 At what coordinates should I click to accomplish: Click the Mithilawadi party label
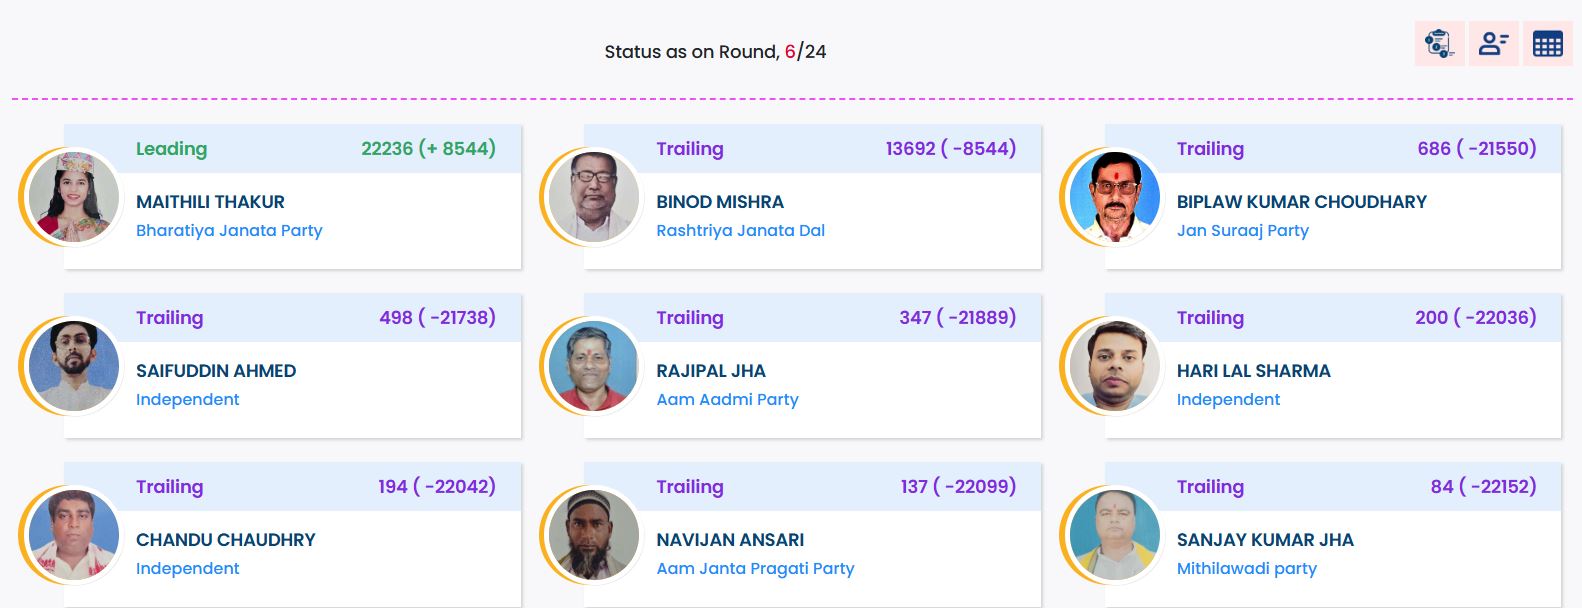1246,569
